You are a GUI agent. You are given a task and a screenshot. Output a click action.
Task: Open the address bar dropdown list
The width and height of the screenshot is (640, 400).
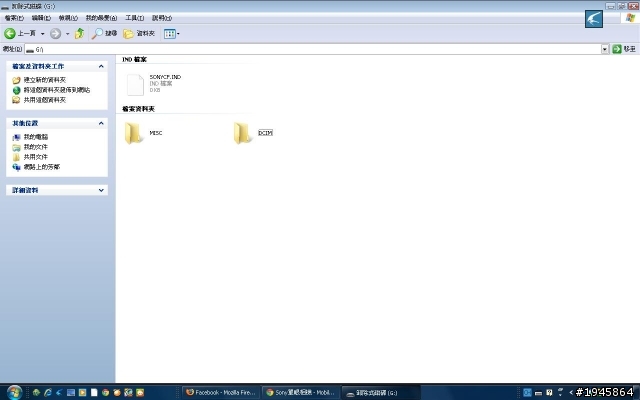pyautogui.click(x=604, y=49)
